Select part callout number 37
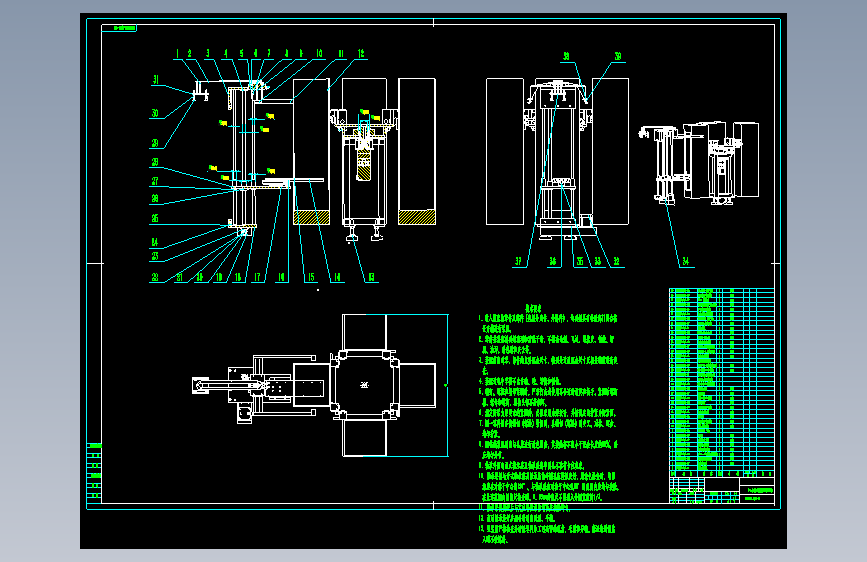 click(518, 262)
